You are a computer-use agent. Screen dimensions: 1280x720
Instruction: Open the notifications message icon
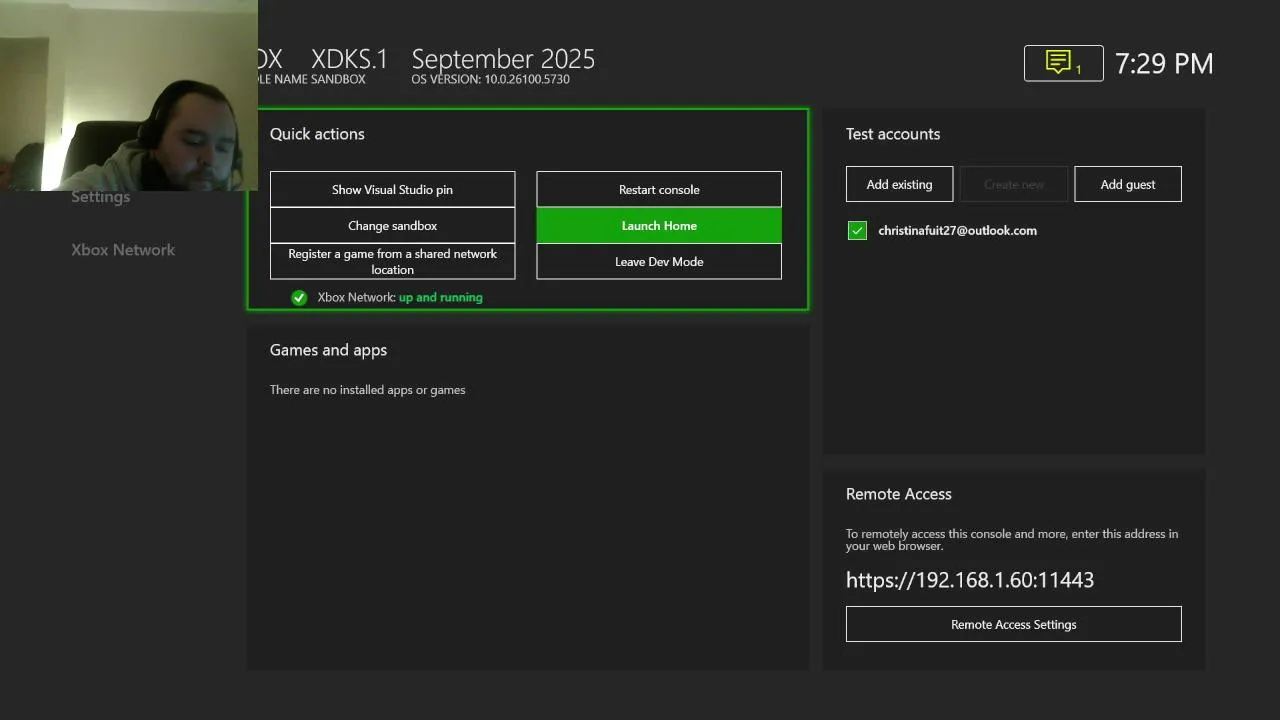pos(1063,63)
